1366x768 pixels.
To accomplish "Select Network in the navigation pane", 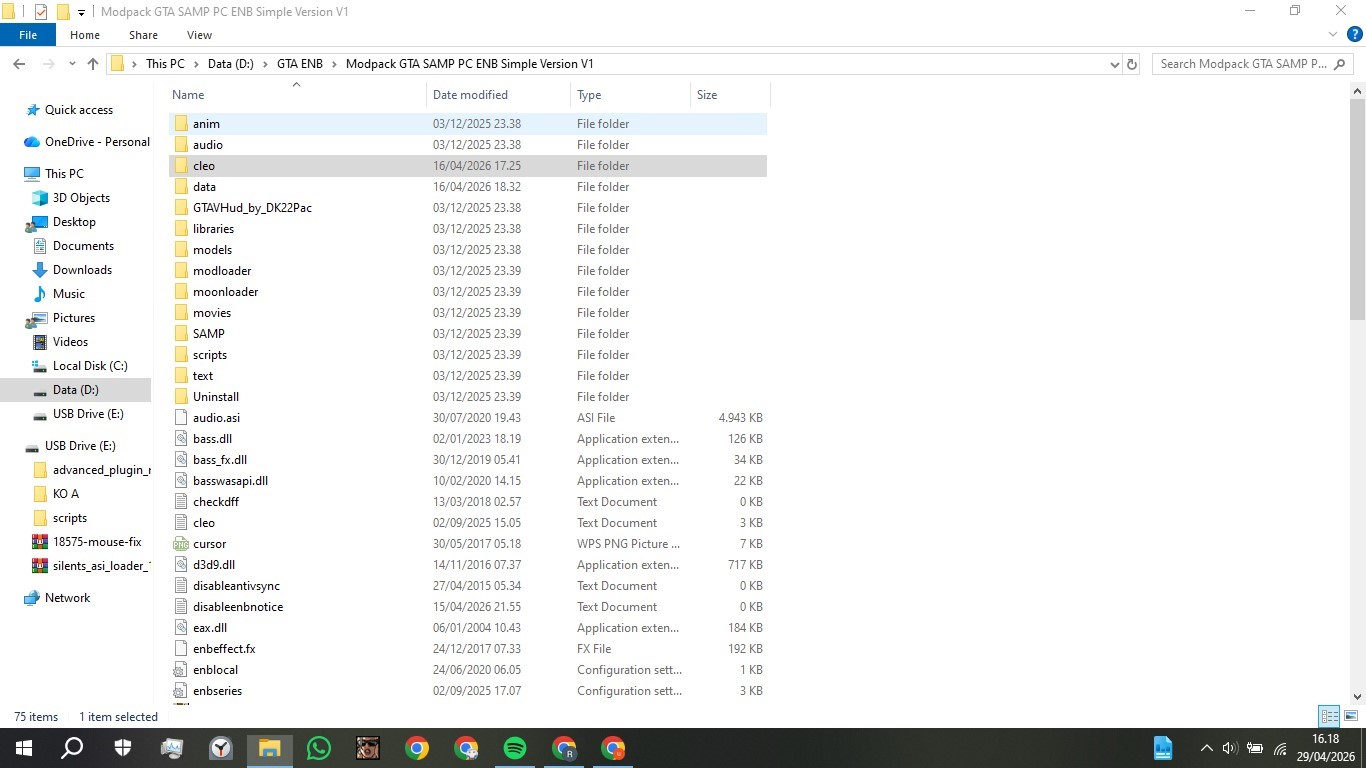I will (67, 598).
